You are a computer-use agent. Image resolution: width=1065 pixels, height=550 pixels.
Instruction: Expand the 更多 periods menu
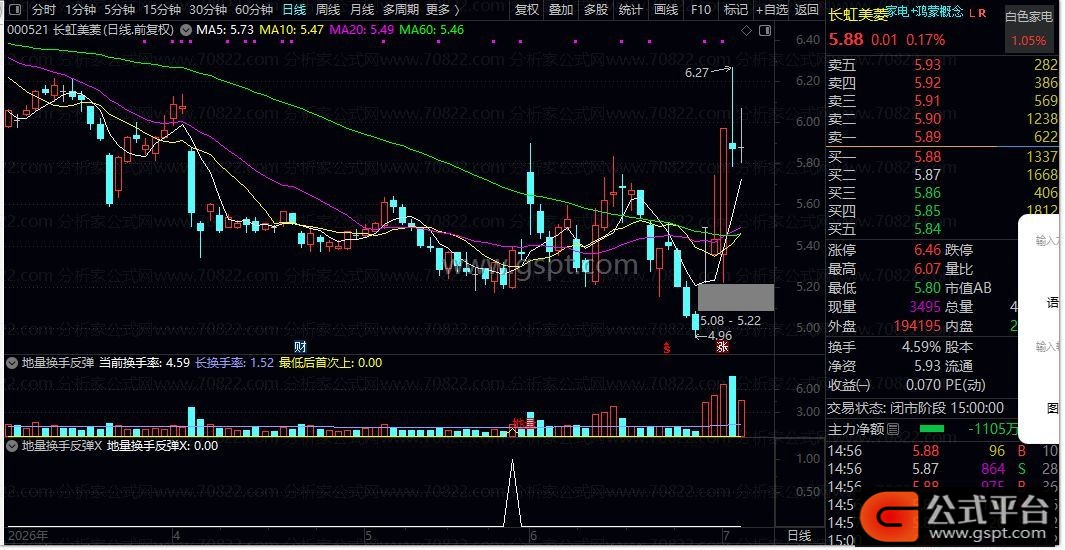click(442, 10)
